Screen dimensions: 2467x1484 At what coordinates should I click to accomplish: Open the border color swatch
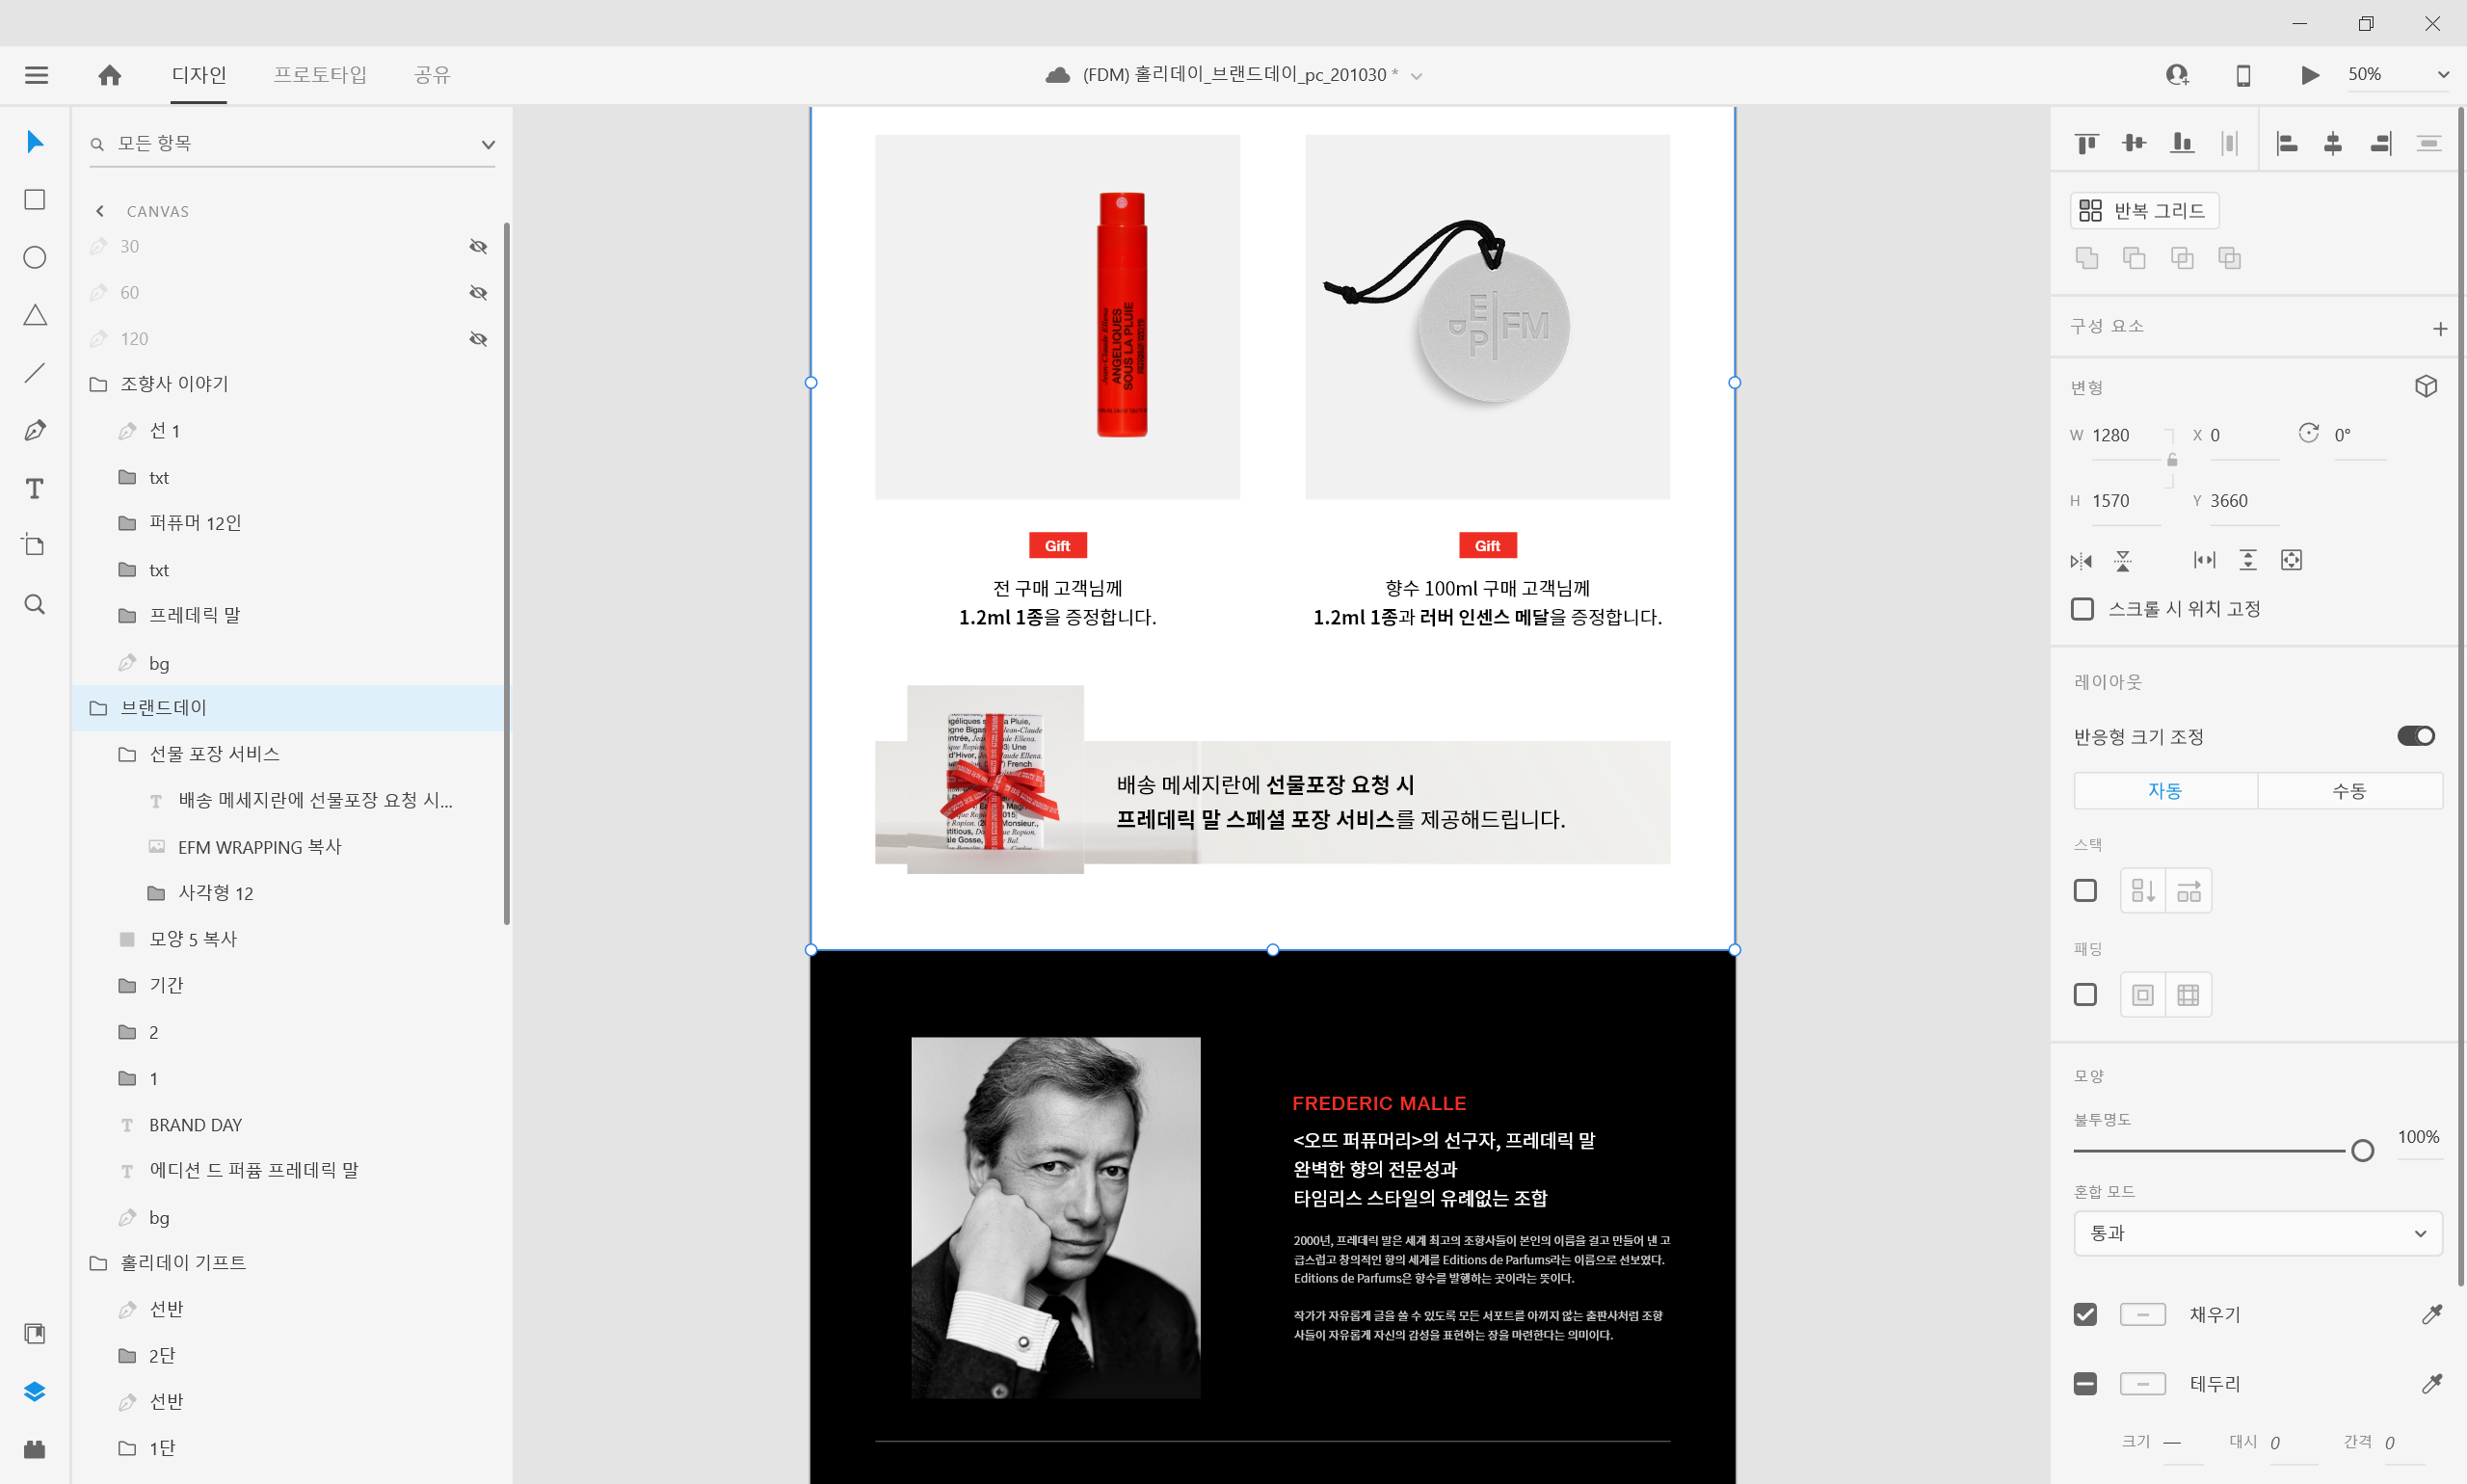point(2142,1384)
